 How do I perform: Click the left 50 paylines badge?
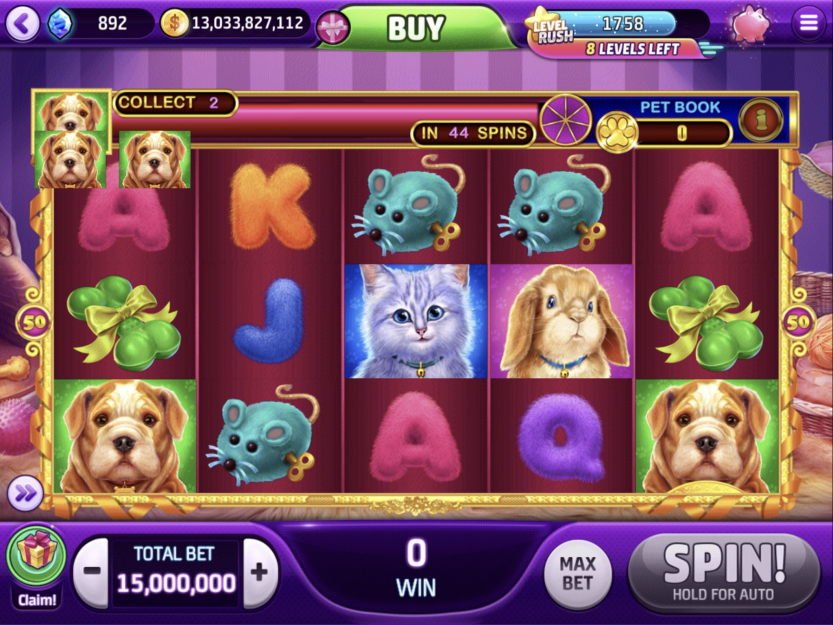[x=33, y=322]
